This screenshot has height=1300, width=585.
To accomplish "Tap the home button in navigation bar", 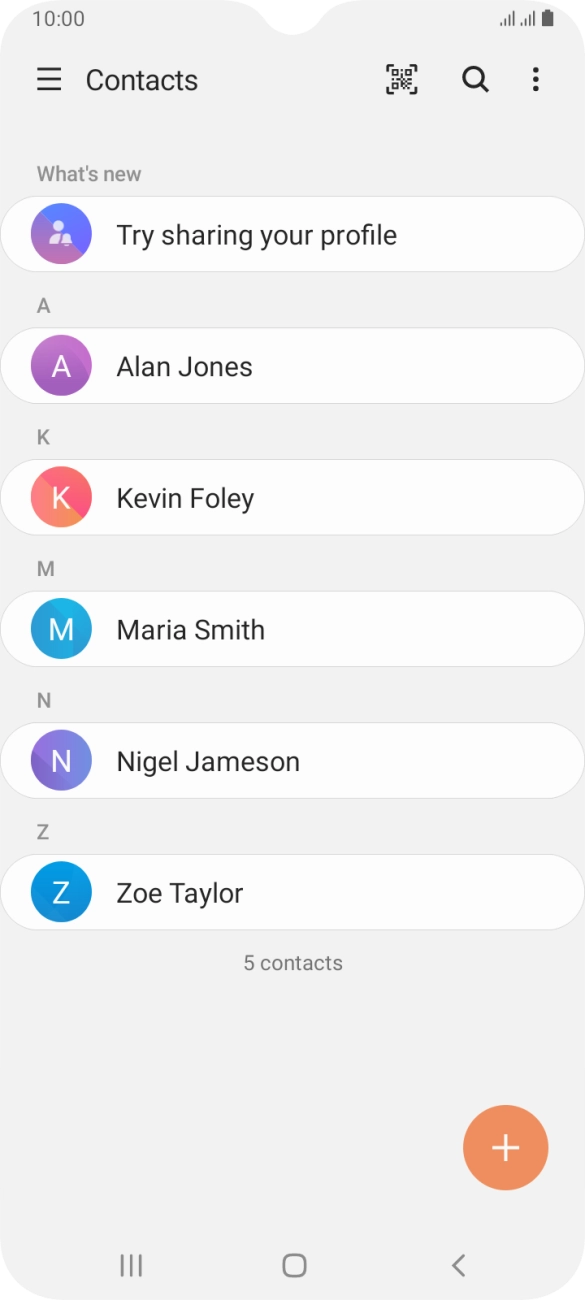I will (294, 1266).
